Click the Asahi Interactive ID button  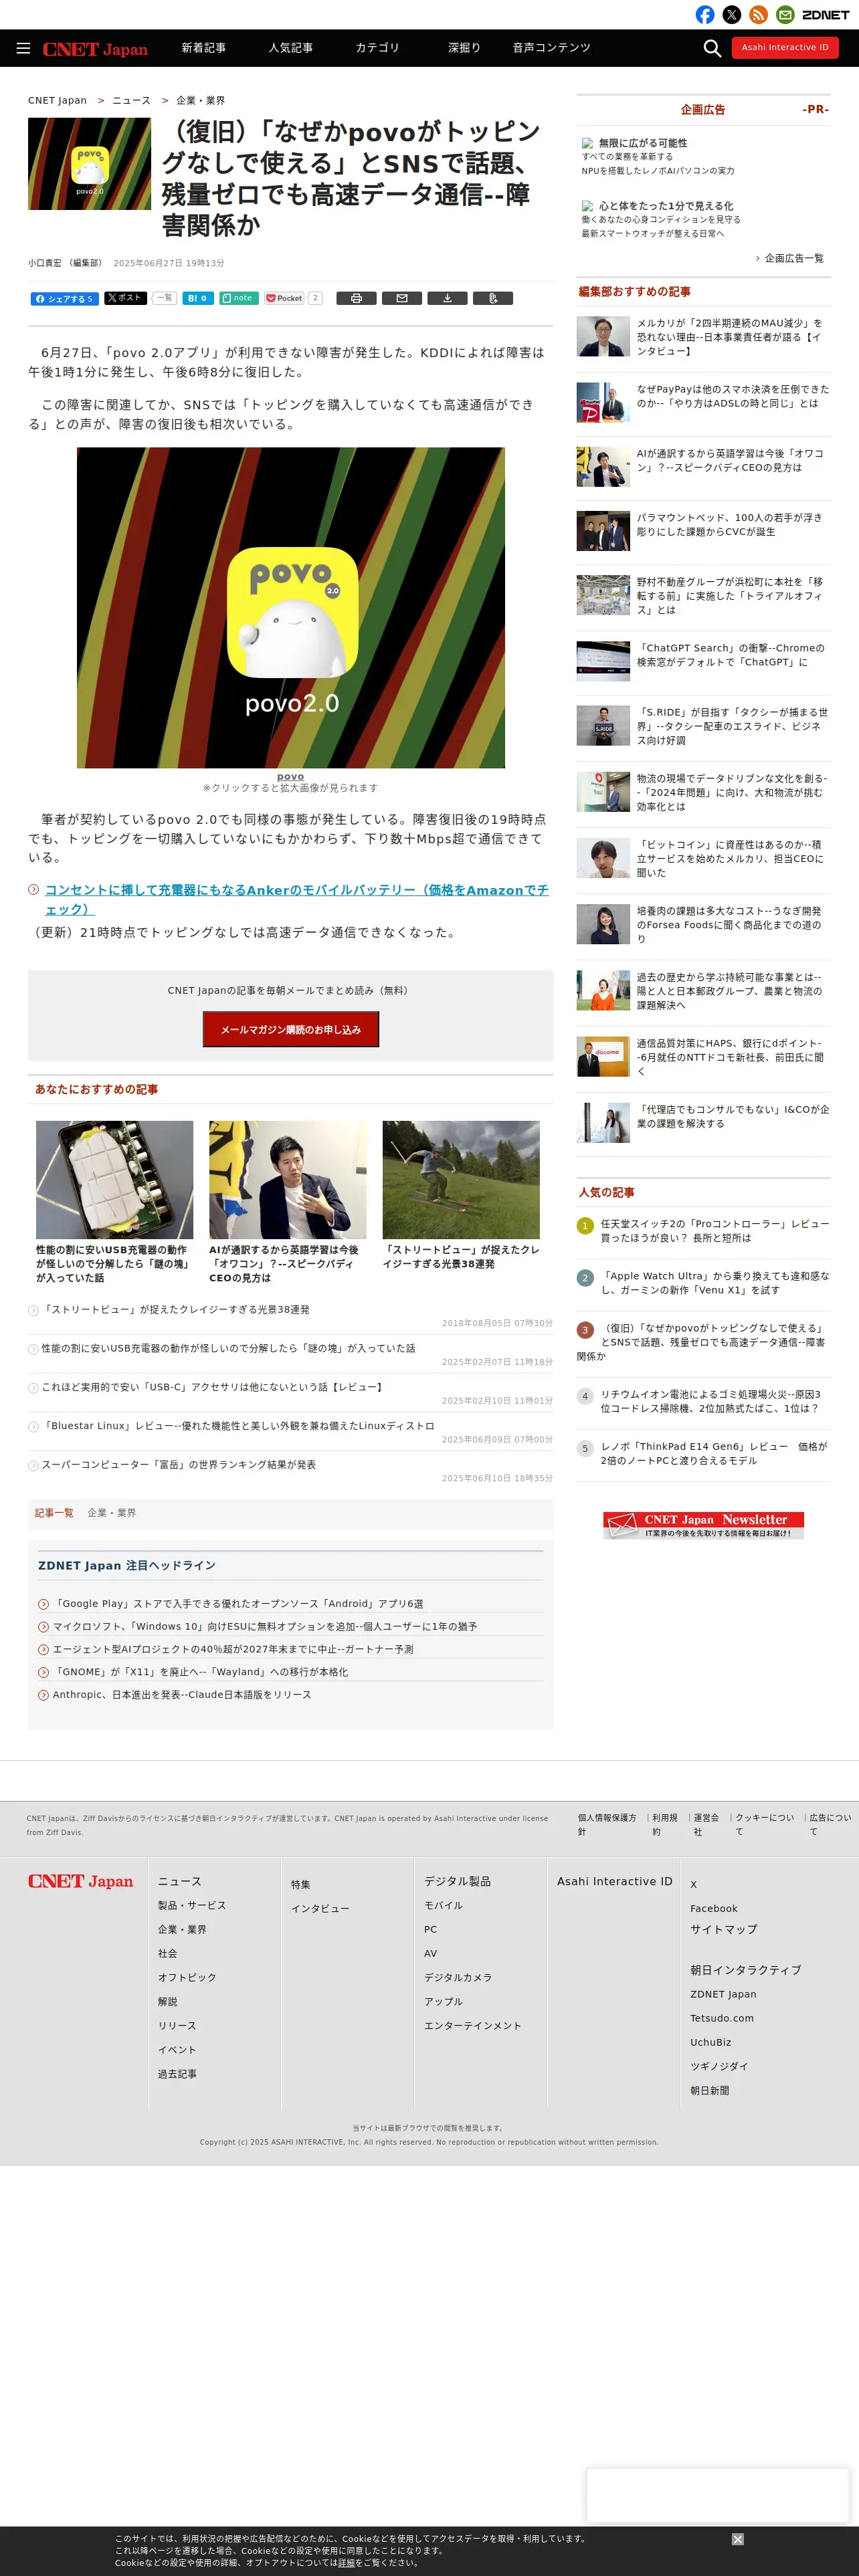coord(785,47)
